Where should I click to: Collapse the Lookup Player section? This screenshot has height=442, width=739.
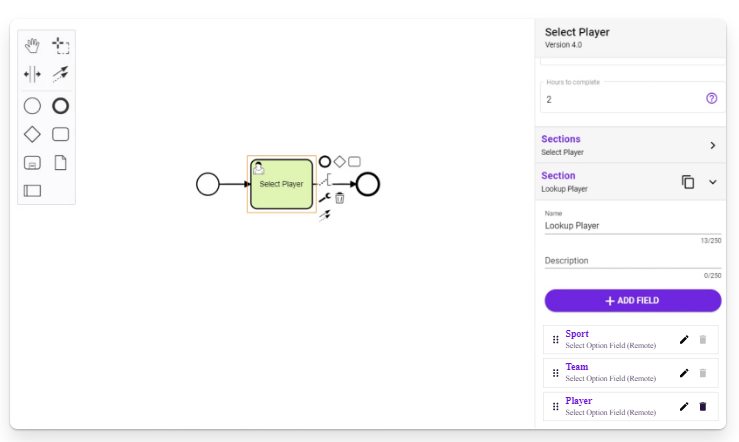tap(713, 182)
